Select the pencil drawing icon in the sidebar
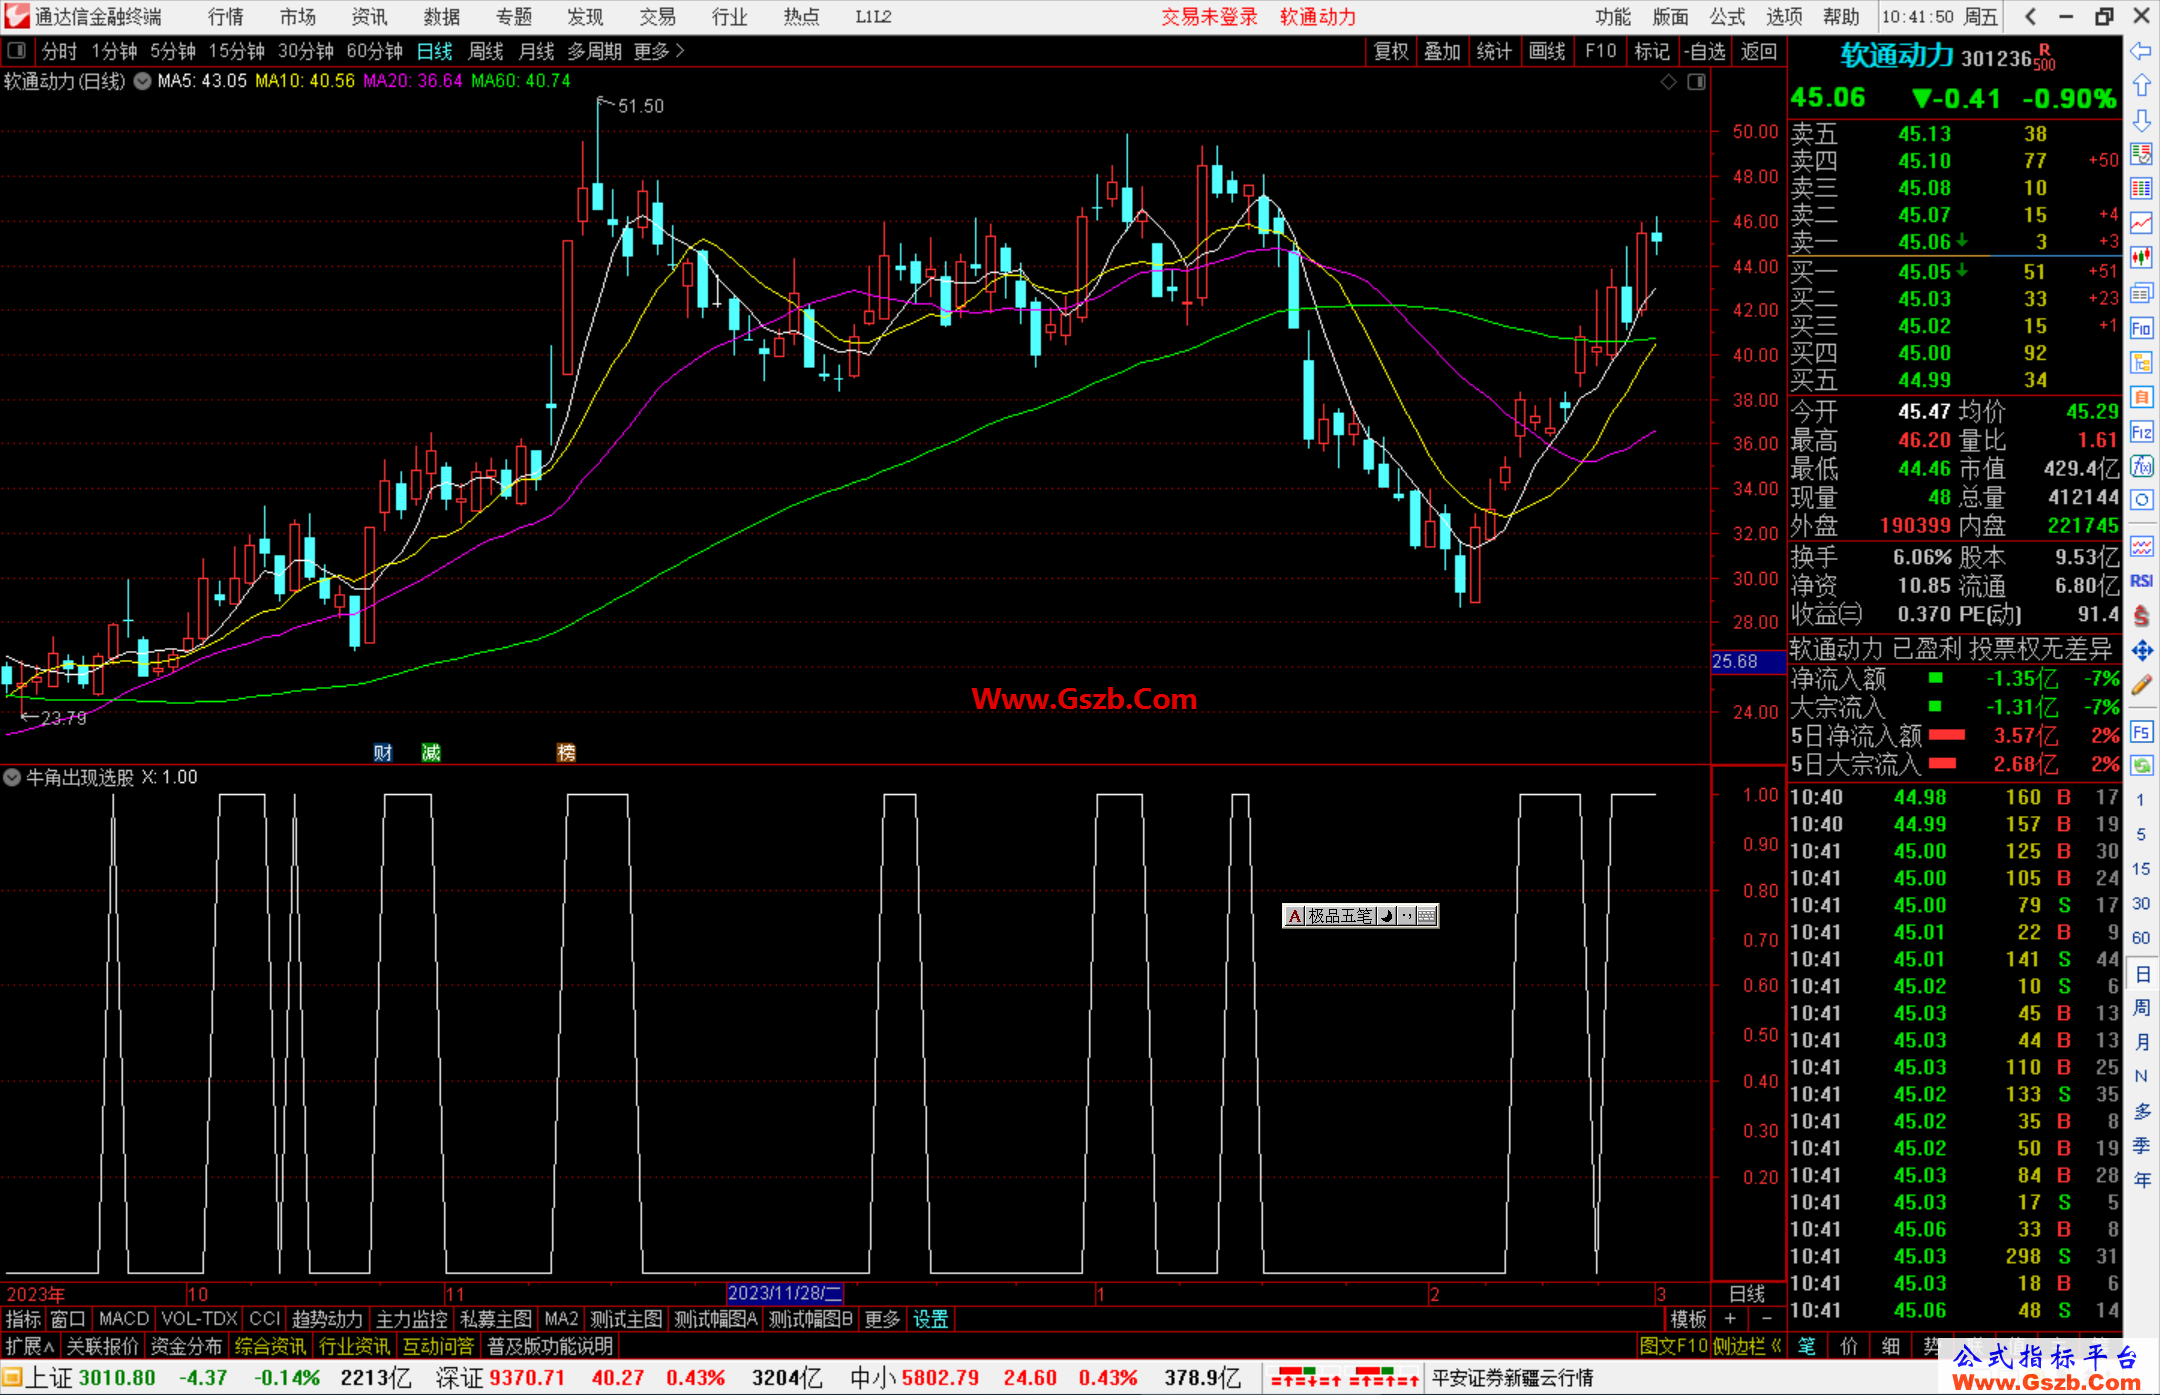 point(2141,686)
